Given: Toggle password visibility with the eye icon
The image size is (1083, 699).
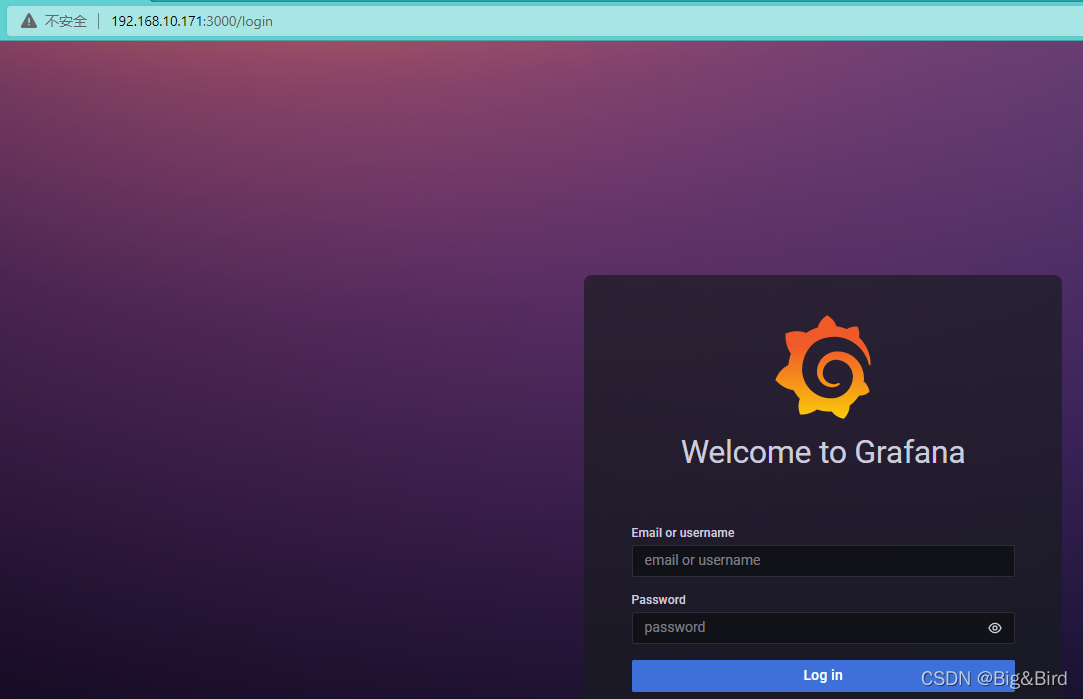Looking at the screenshot, I should coord(995,628).
